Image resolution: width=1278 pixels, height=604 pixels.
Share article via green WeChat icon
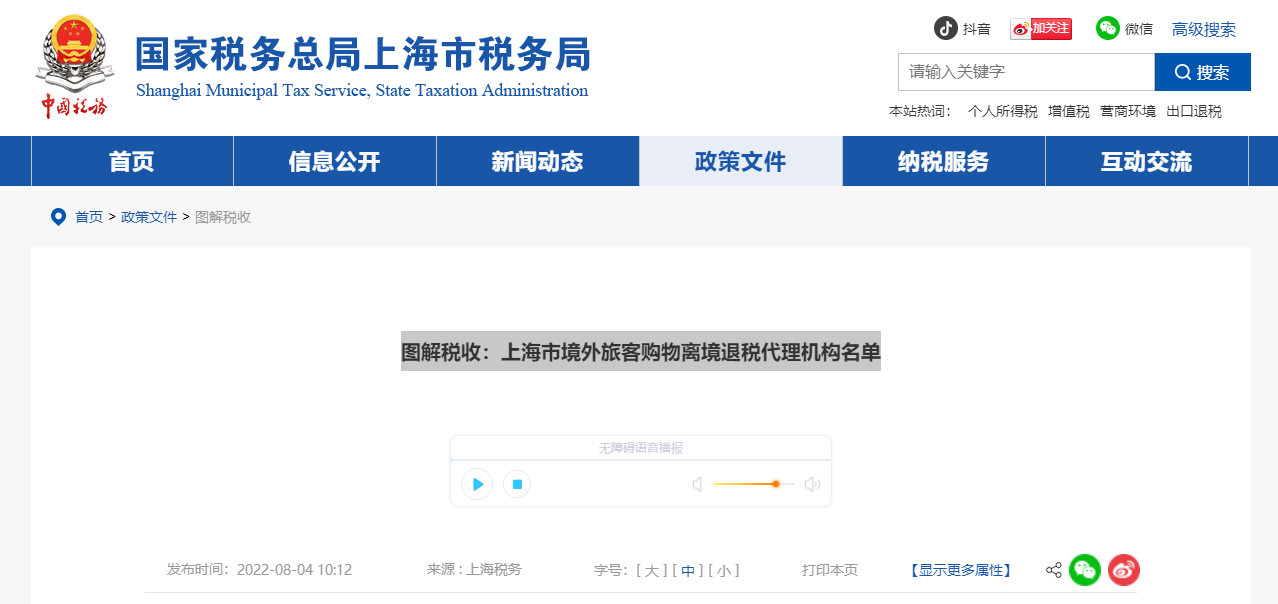click(x=1085, y=570)
